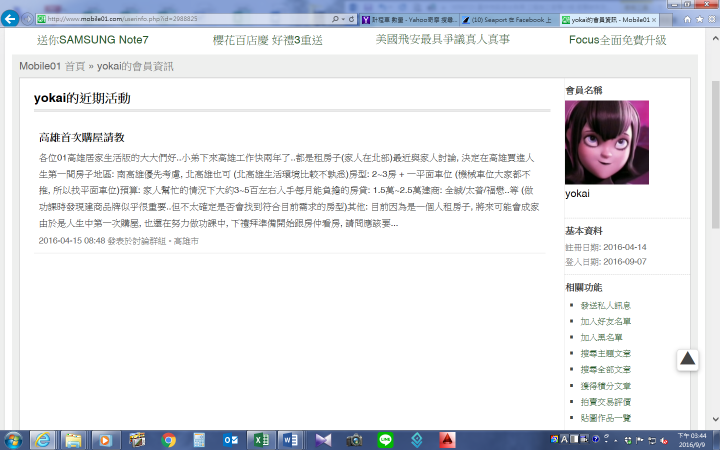Screen dimensions: 720x450
Task: Click the yokai的近期活動 heading
Action: tap(82, 98)
